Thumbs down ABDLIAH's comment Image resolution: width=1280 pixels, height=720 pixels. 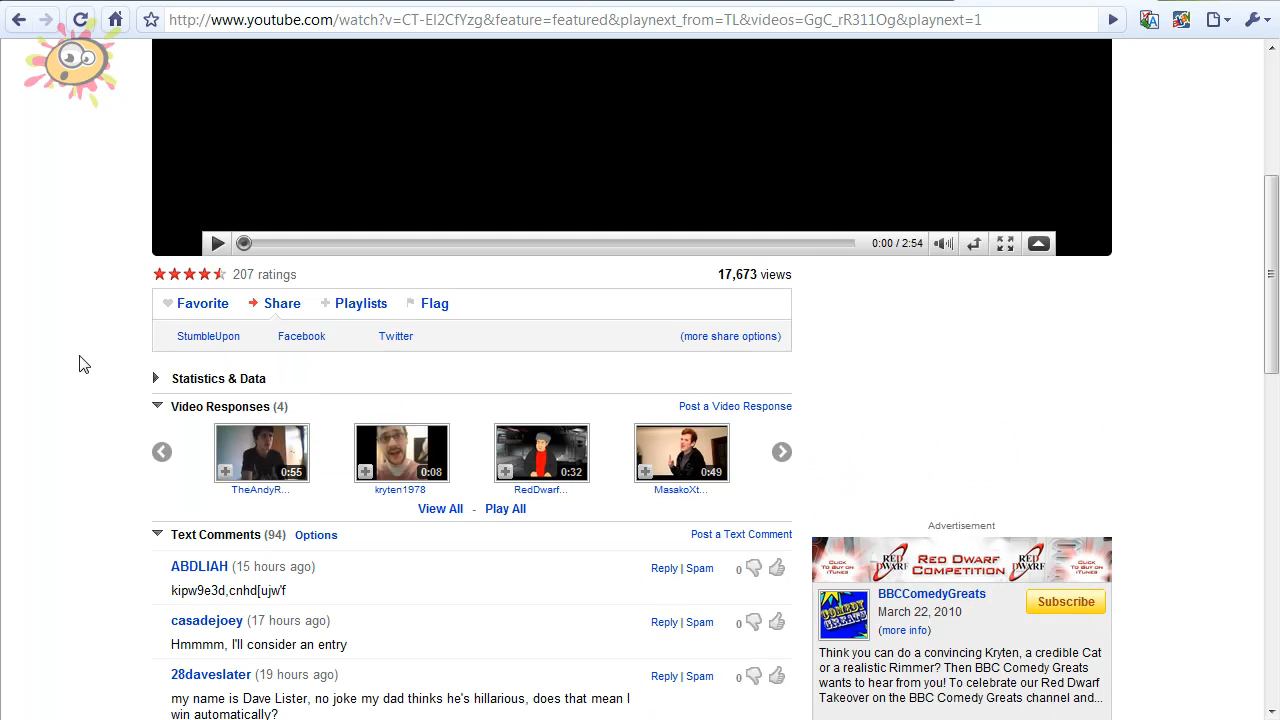point(754,568)
